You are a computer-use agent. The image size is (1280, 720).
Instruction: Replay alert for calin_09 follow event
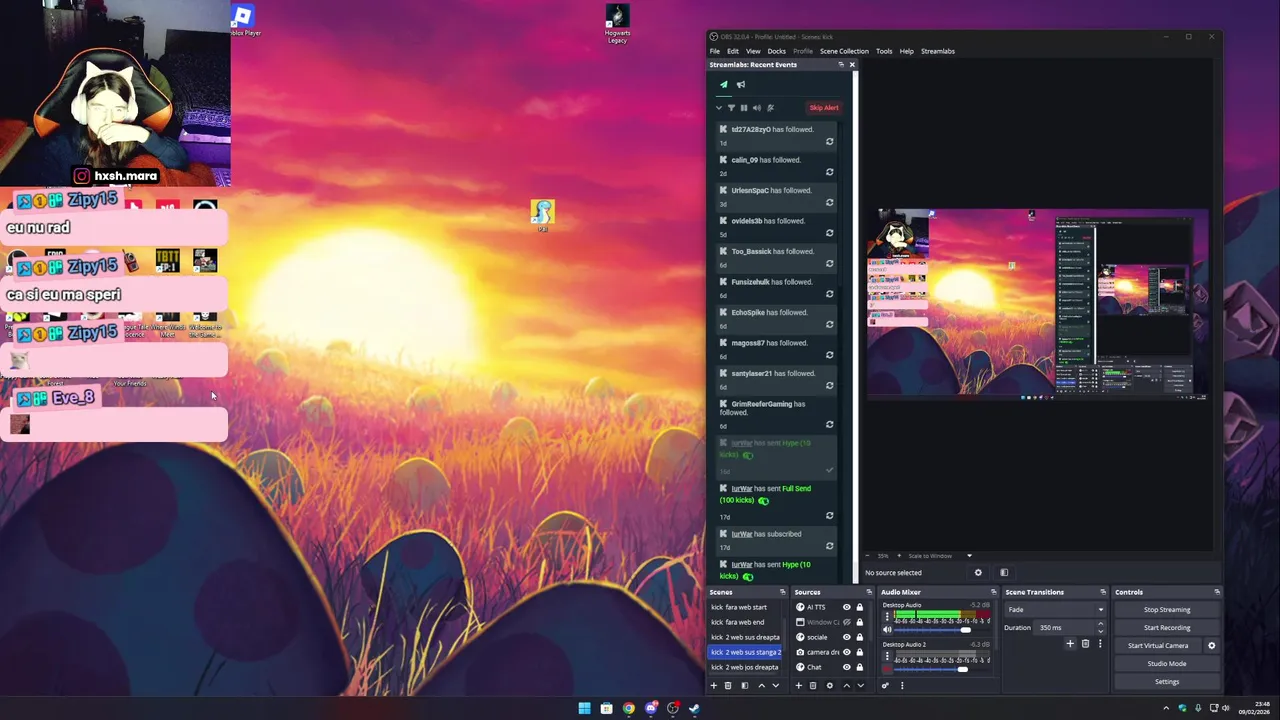[829, 172]
